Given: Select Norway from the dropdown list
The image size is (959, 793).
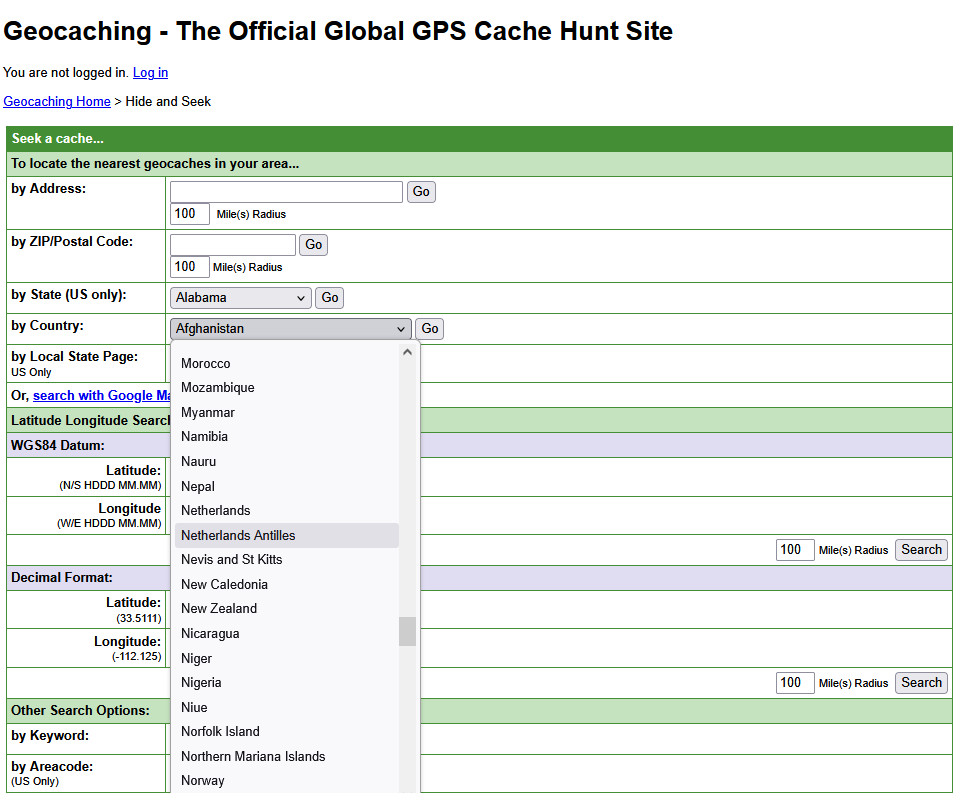Looking at the screenshot, I should [203, 780].
